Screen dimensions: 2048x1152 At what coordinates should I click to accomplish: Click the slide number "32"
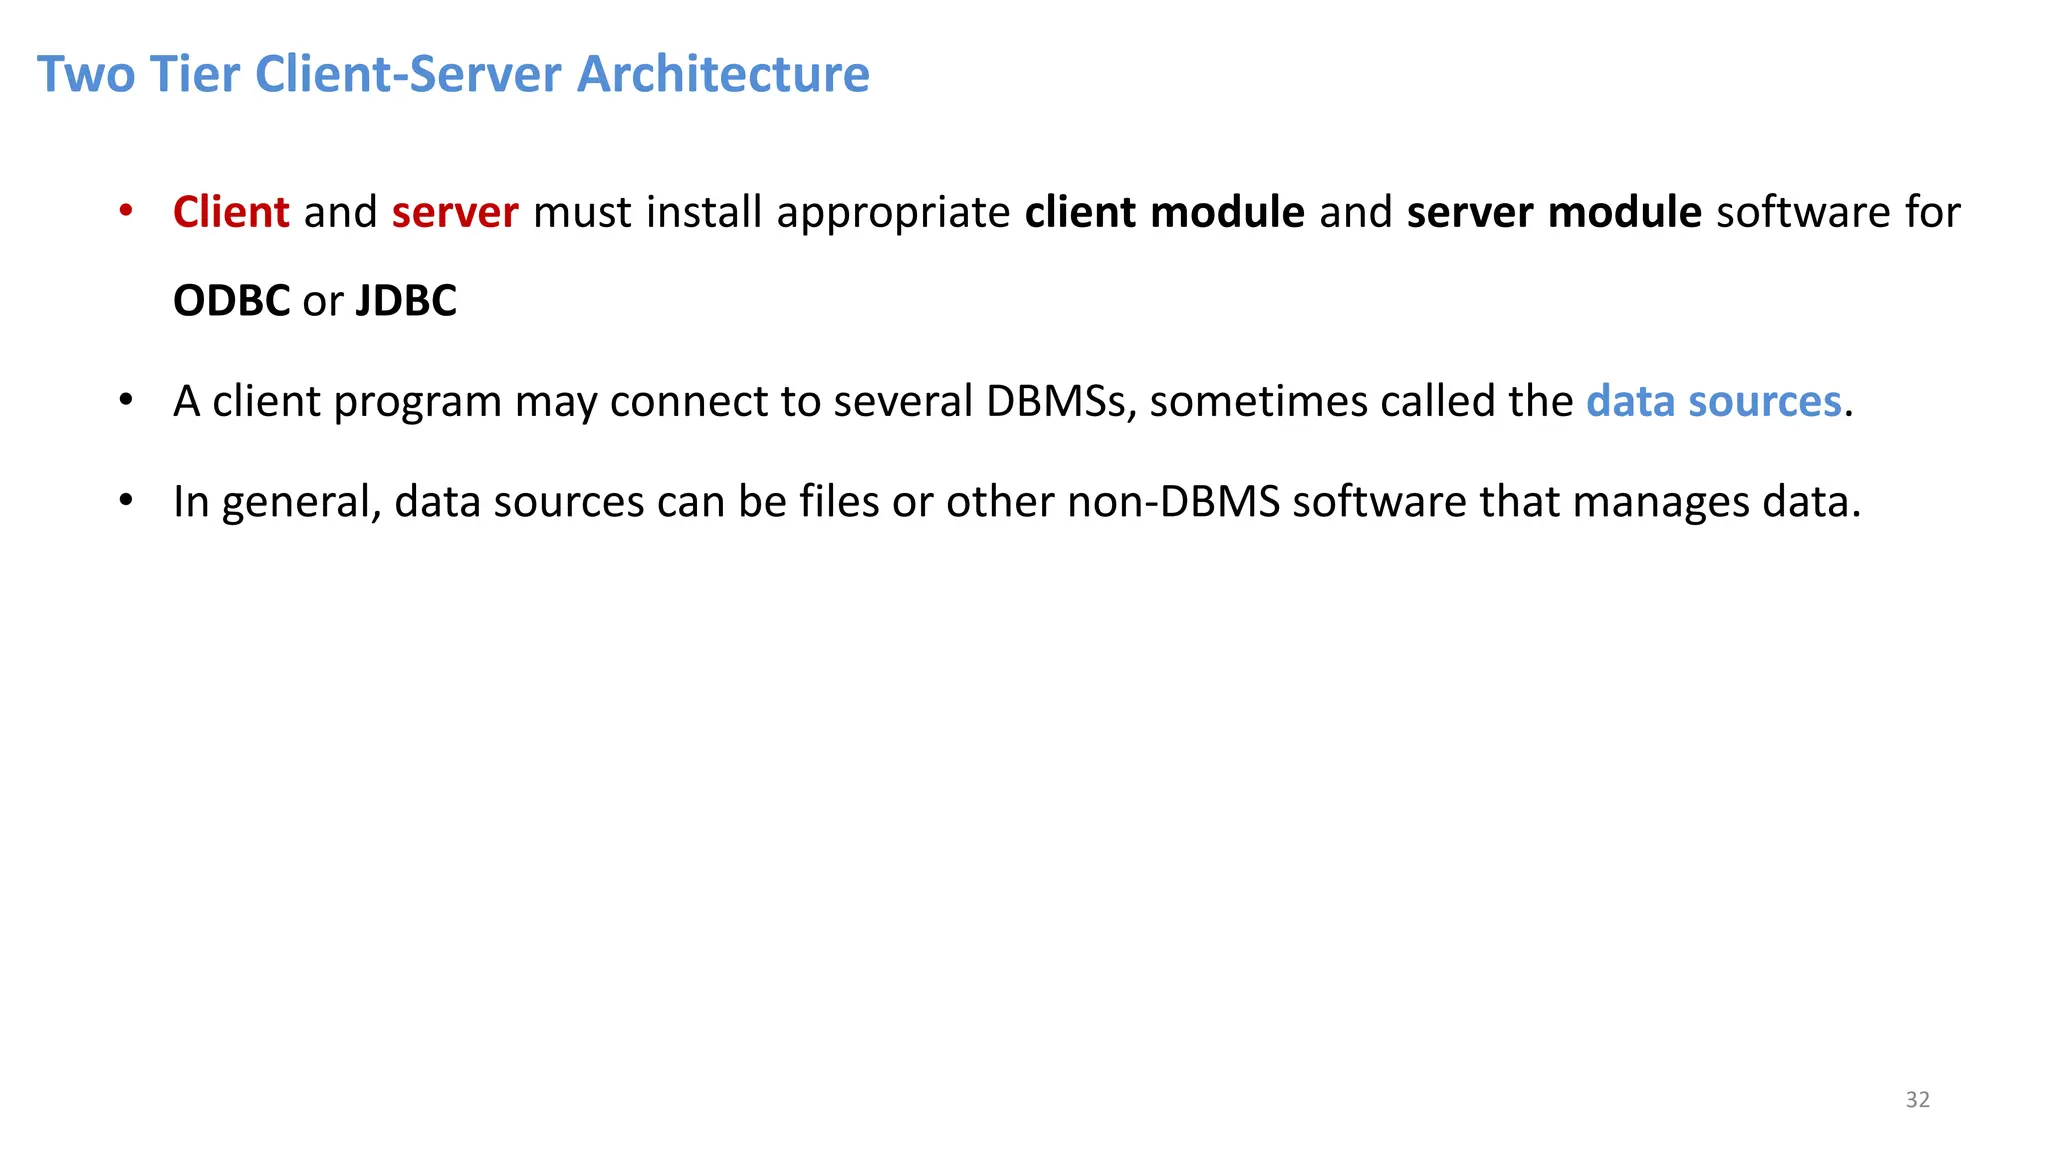pos(1918,1100)
